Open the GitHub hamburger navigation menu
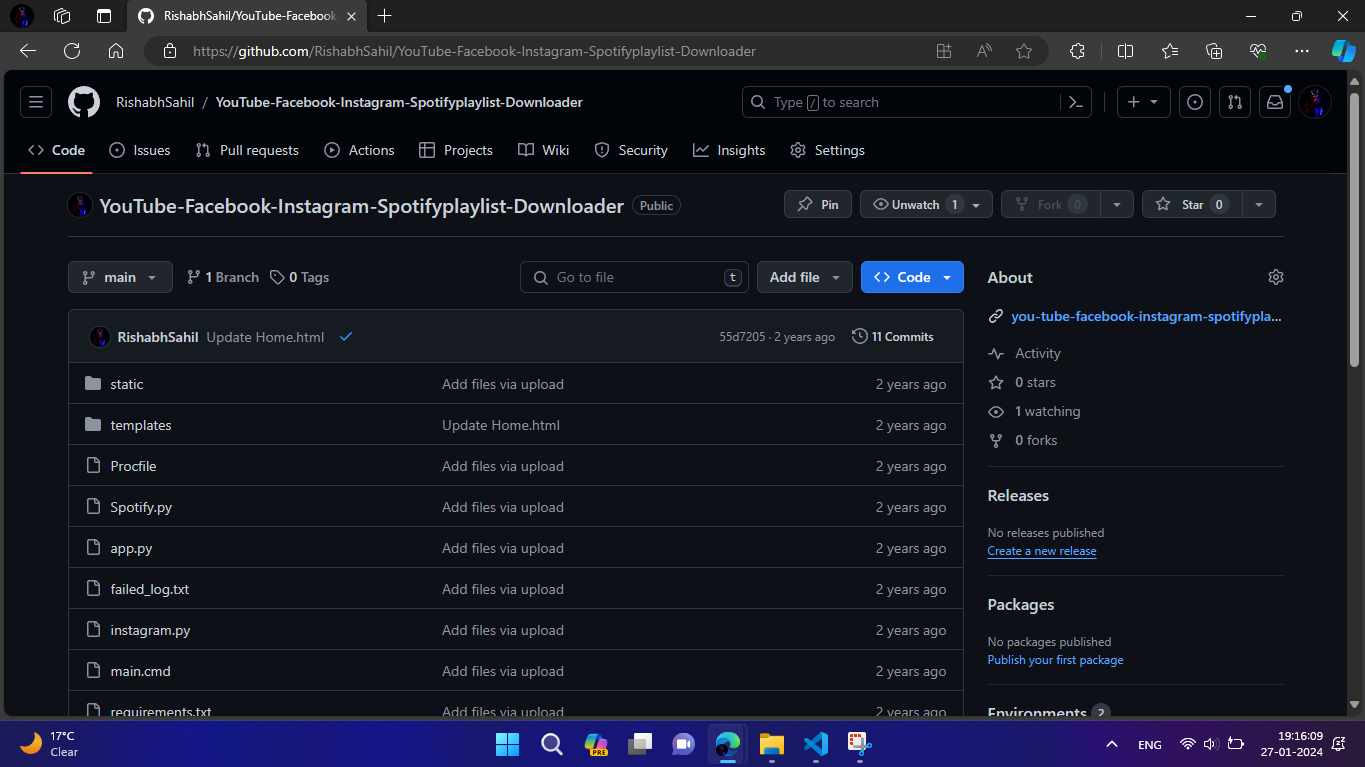This screenshot has height=767, width=1365. pyautogui.click(x=36, y=102)
